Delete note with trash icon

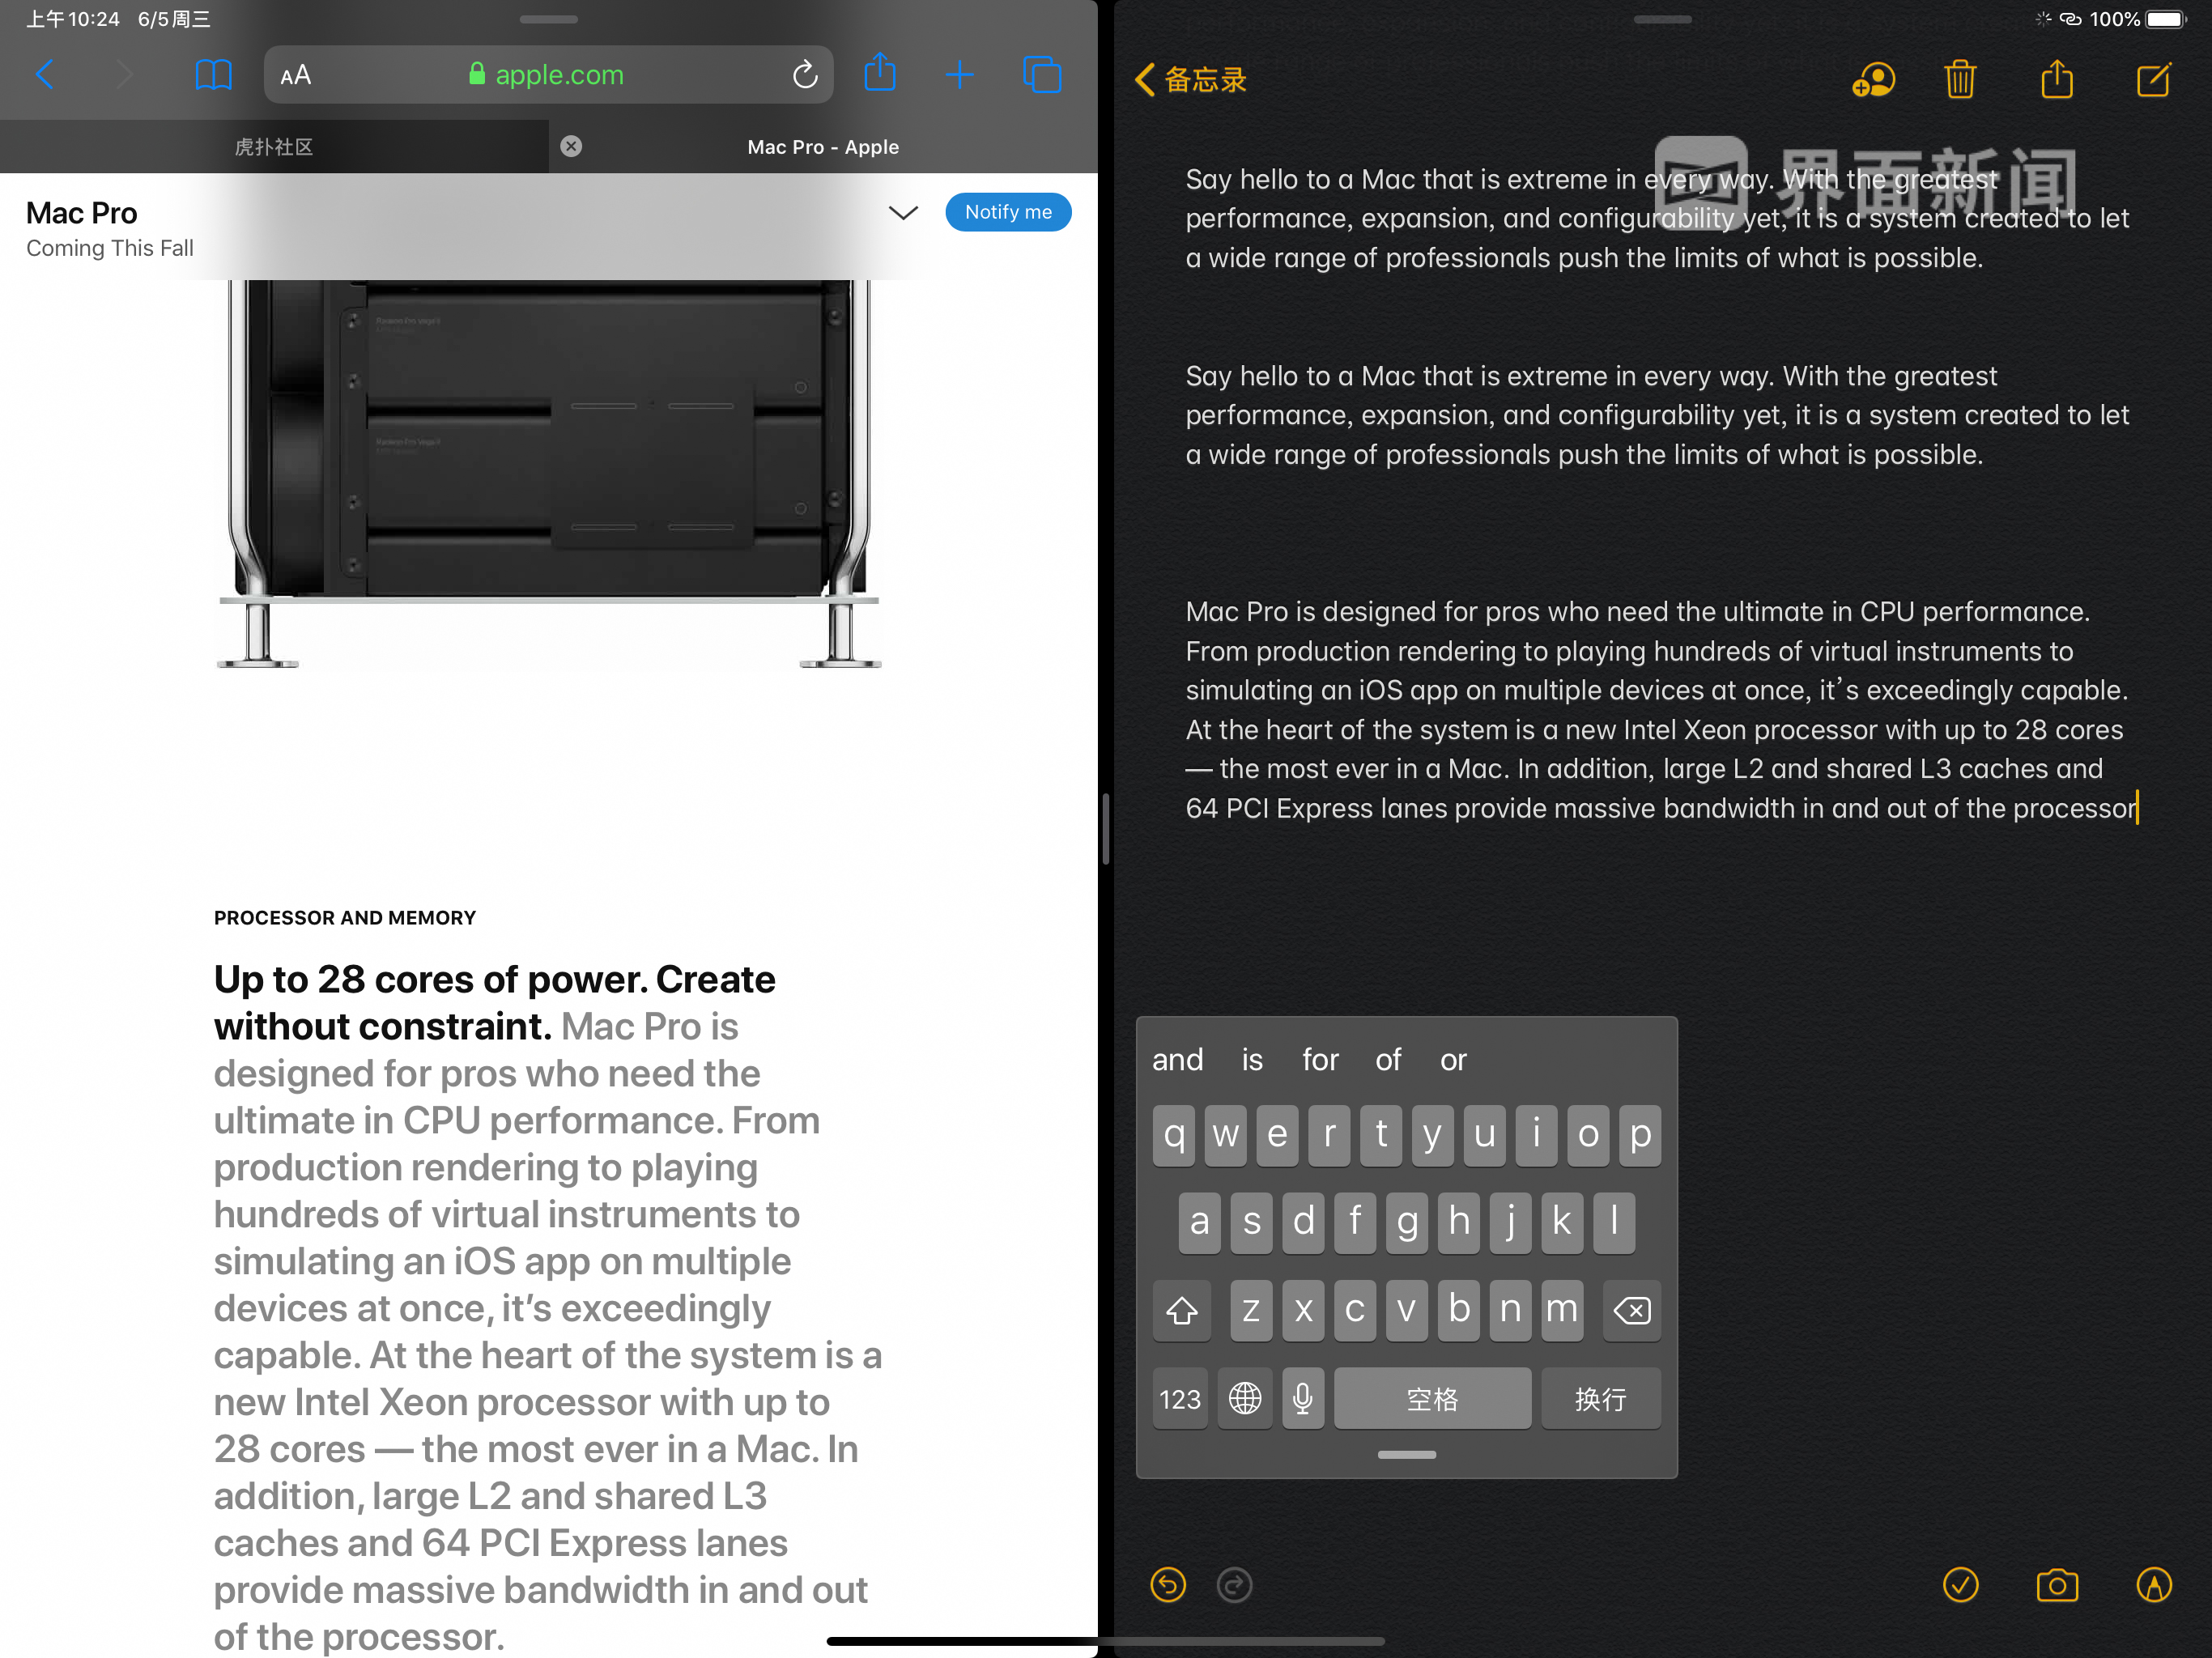[1960, 80]
